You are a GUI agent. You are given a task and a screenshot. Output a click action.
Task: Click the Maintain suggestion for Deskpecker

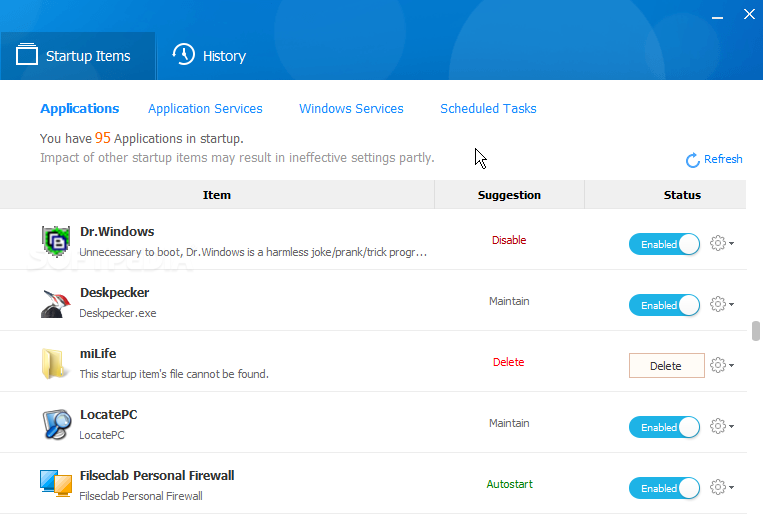tap(509, 301)
